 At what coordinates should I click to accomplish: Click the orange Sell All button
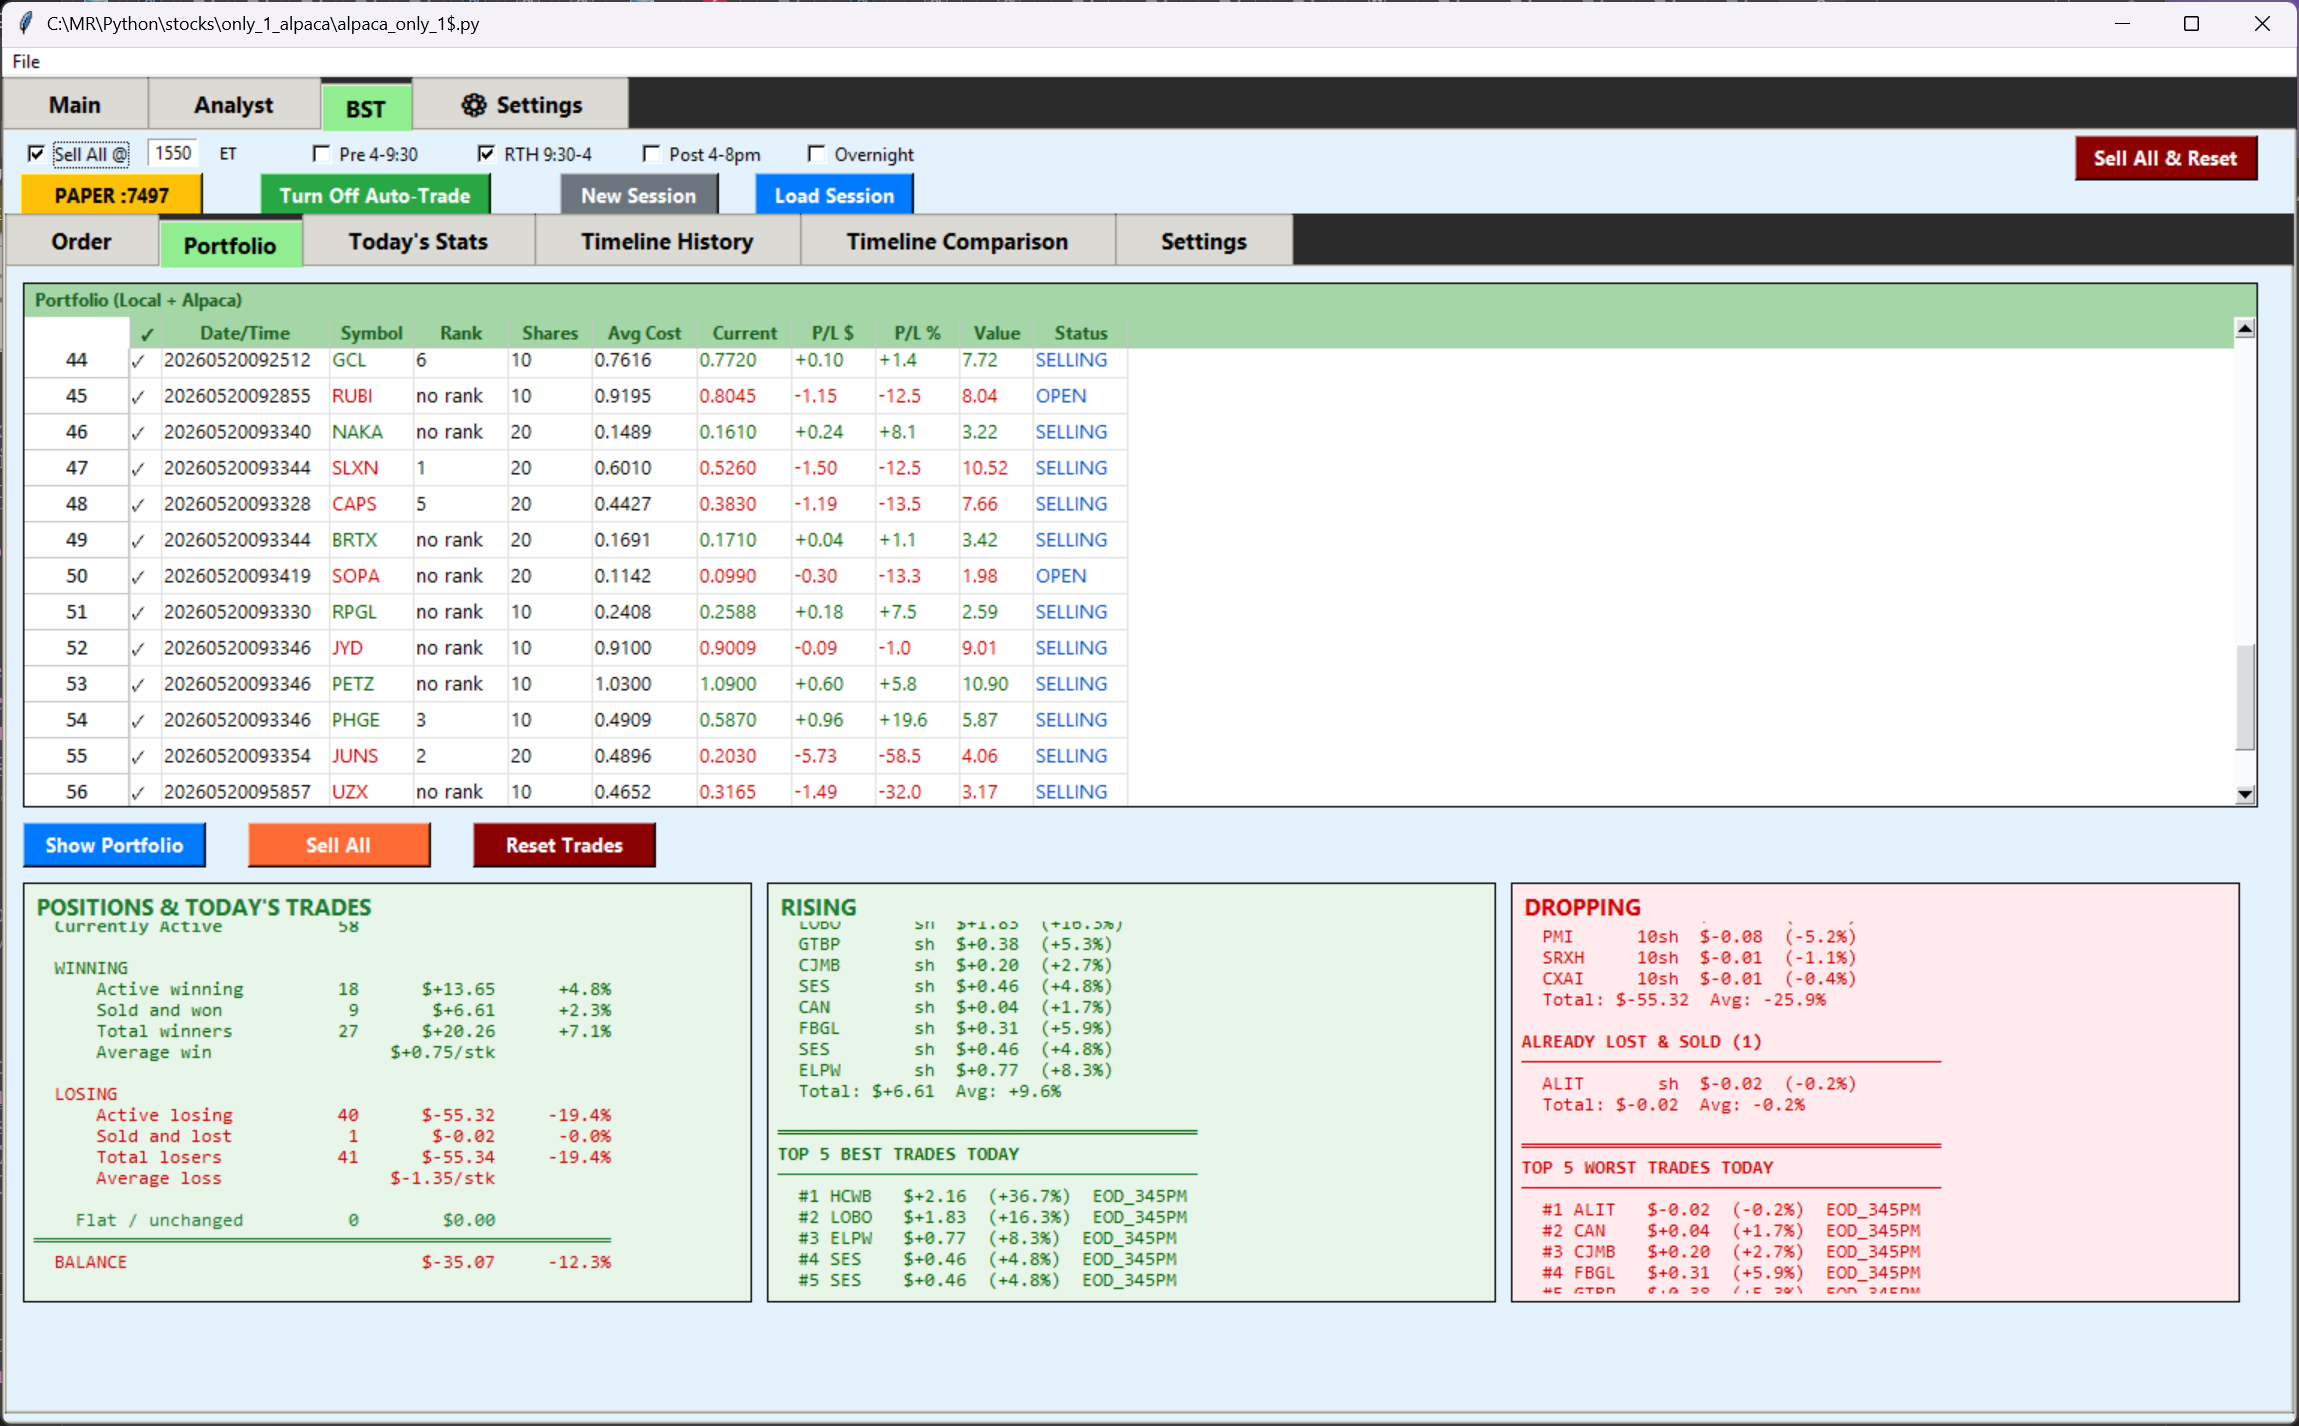[338, 845]
